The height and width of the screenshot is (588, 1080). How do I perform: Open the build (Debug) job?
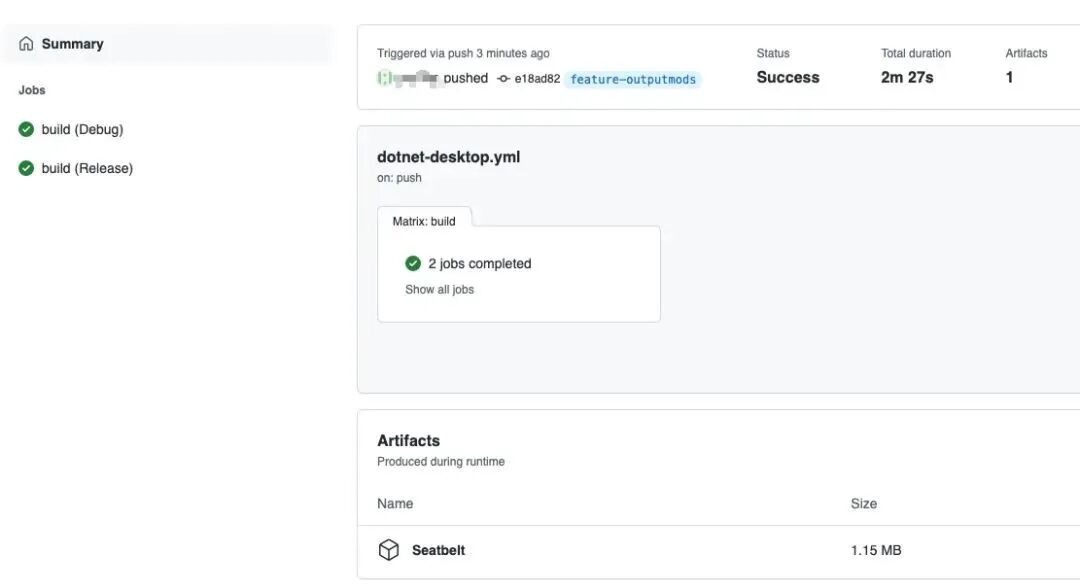pyautogui.click(x=82, y=129)
